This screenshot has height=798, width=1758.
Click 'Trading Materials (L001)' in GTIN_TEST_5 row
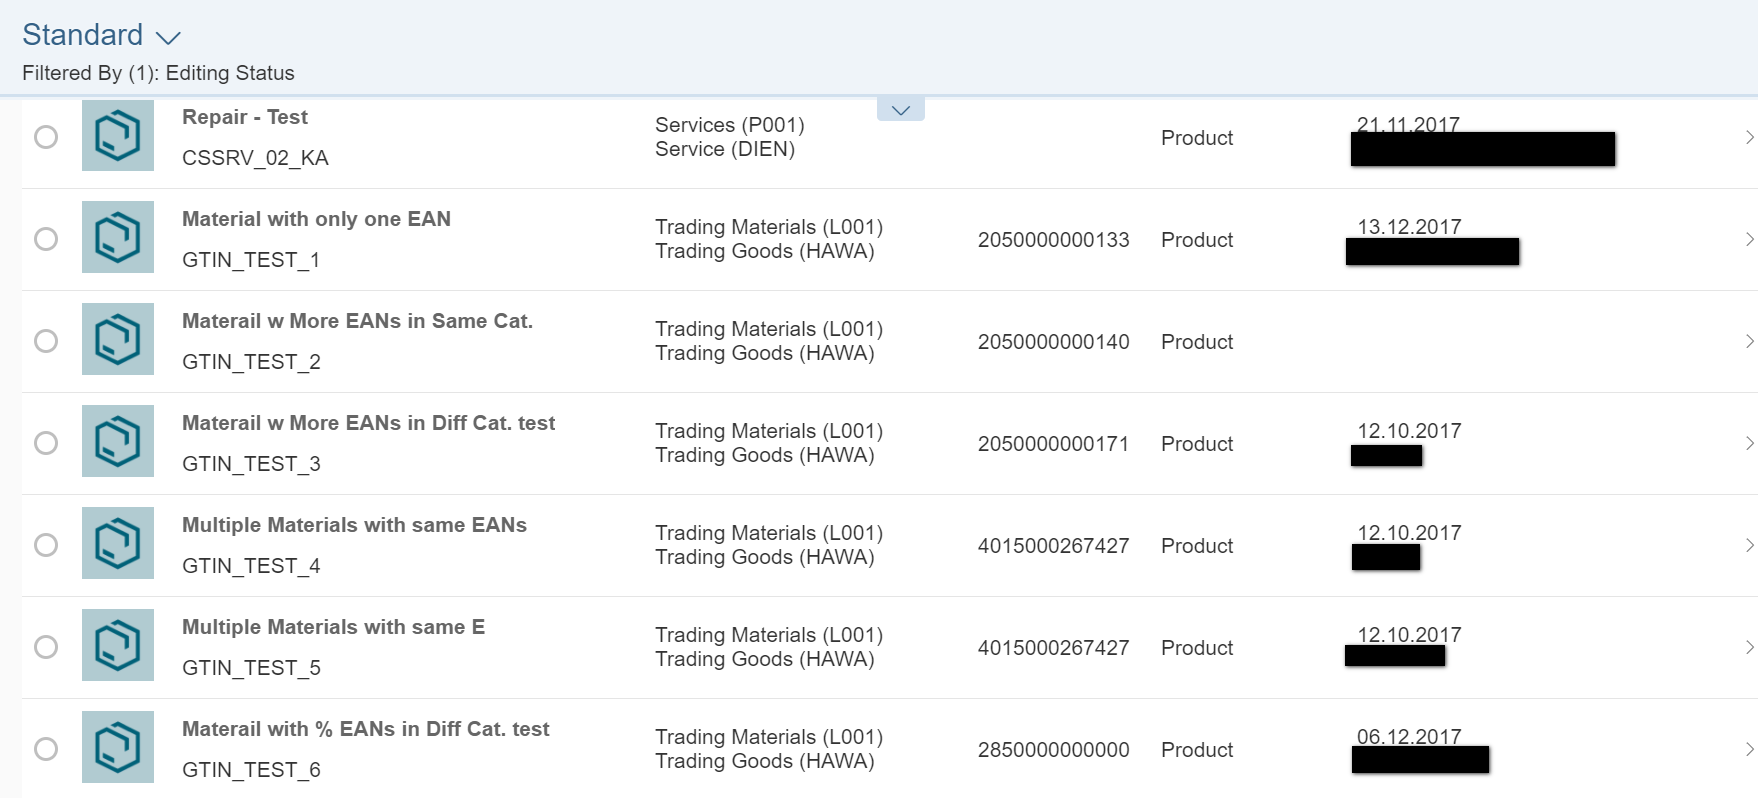pyautogui.click(x=769, y=635)
